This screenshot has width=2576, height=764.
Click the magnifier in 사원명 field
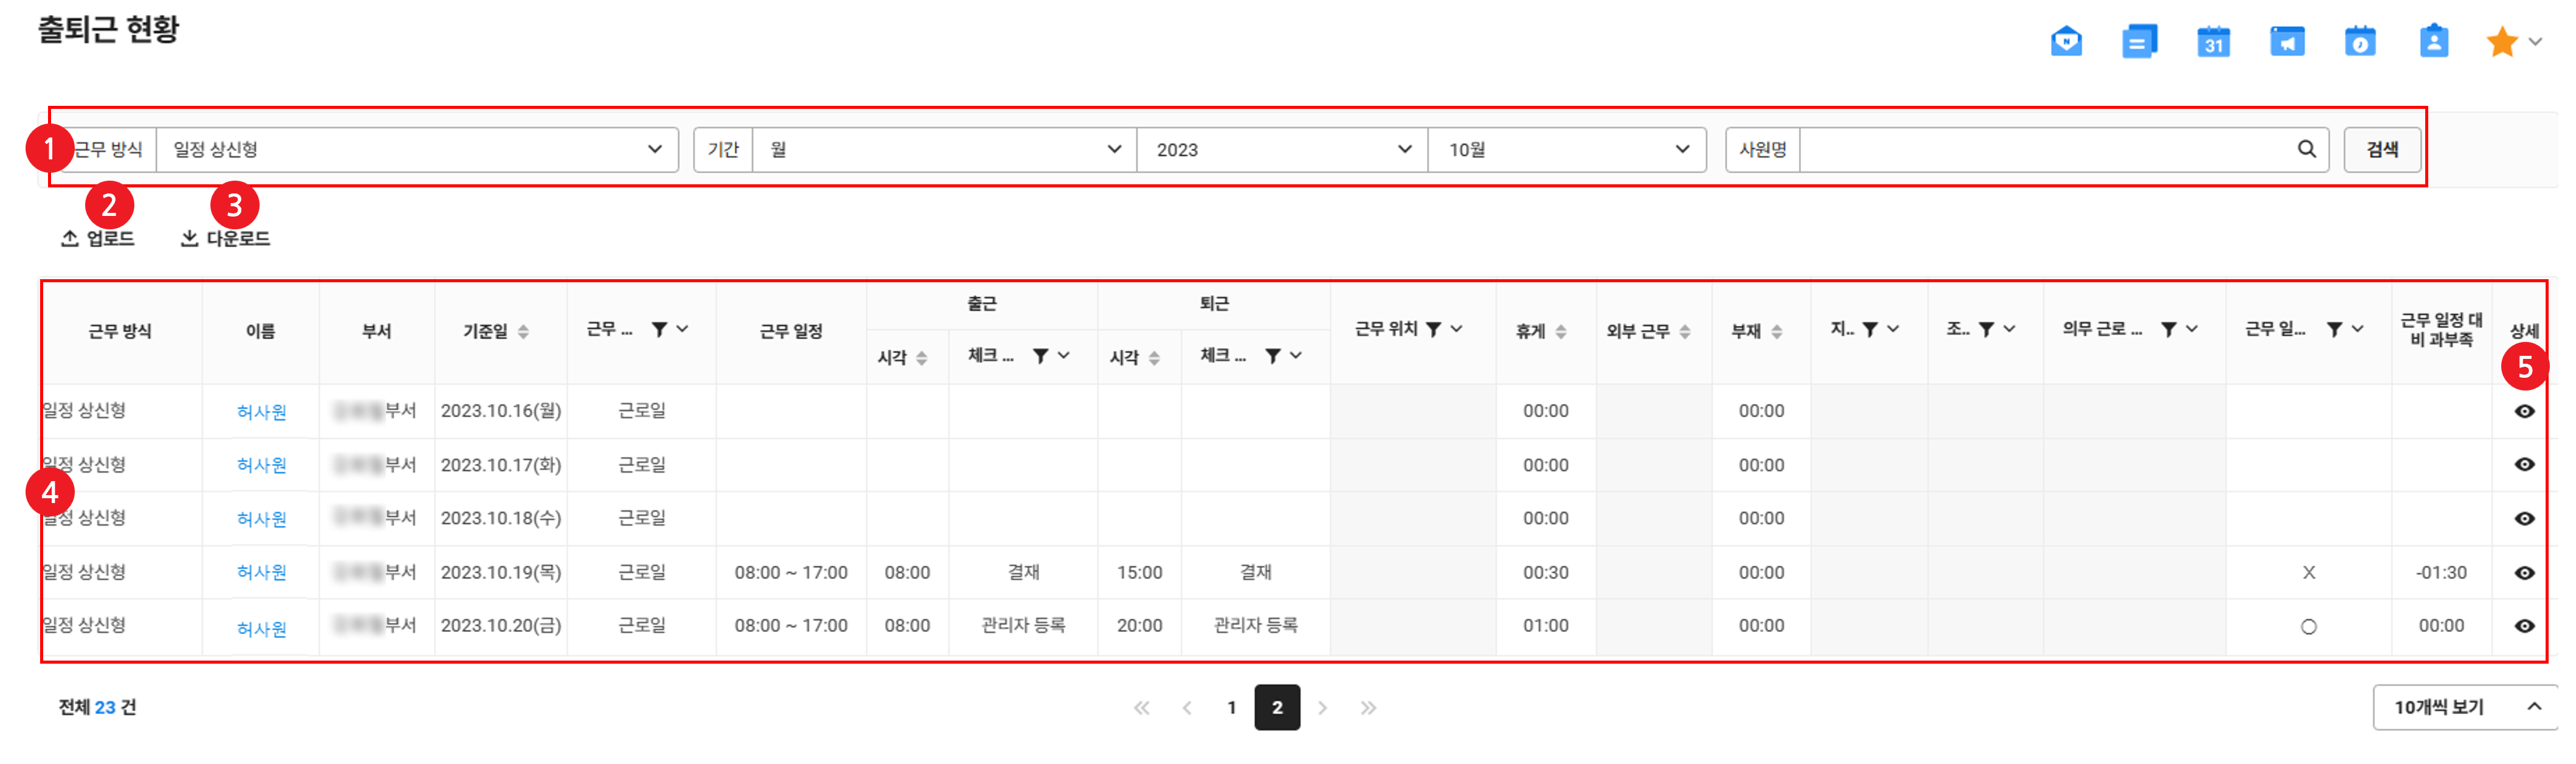click(x=2306, y=149)
